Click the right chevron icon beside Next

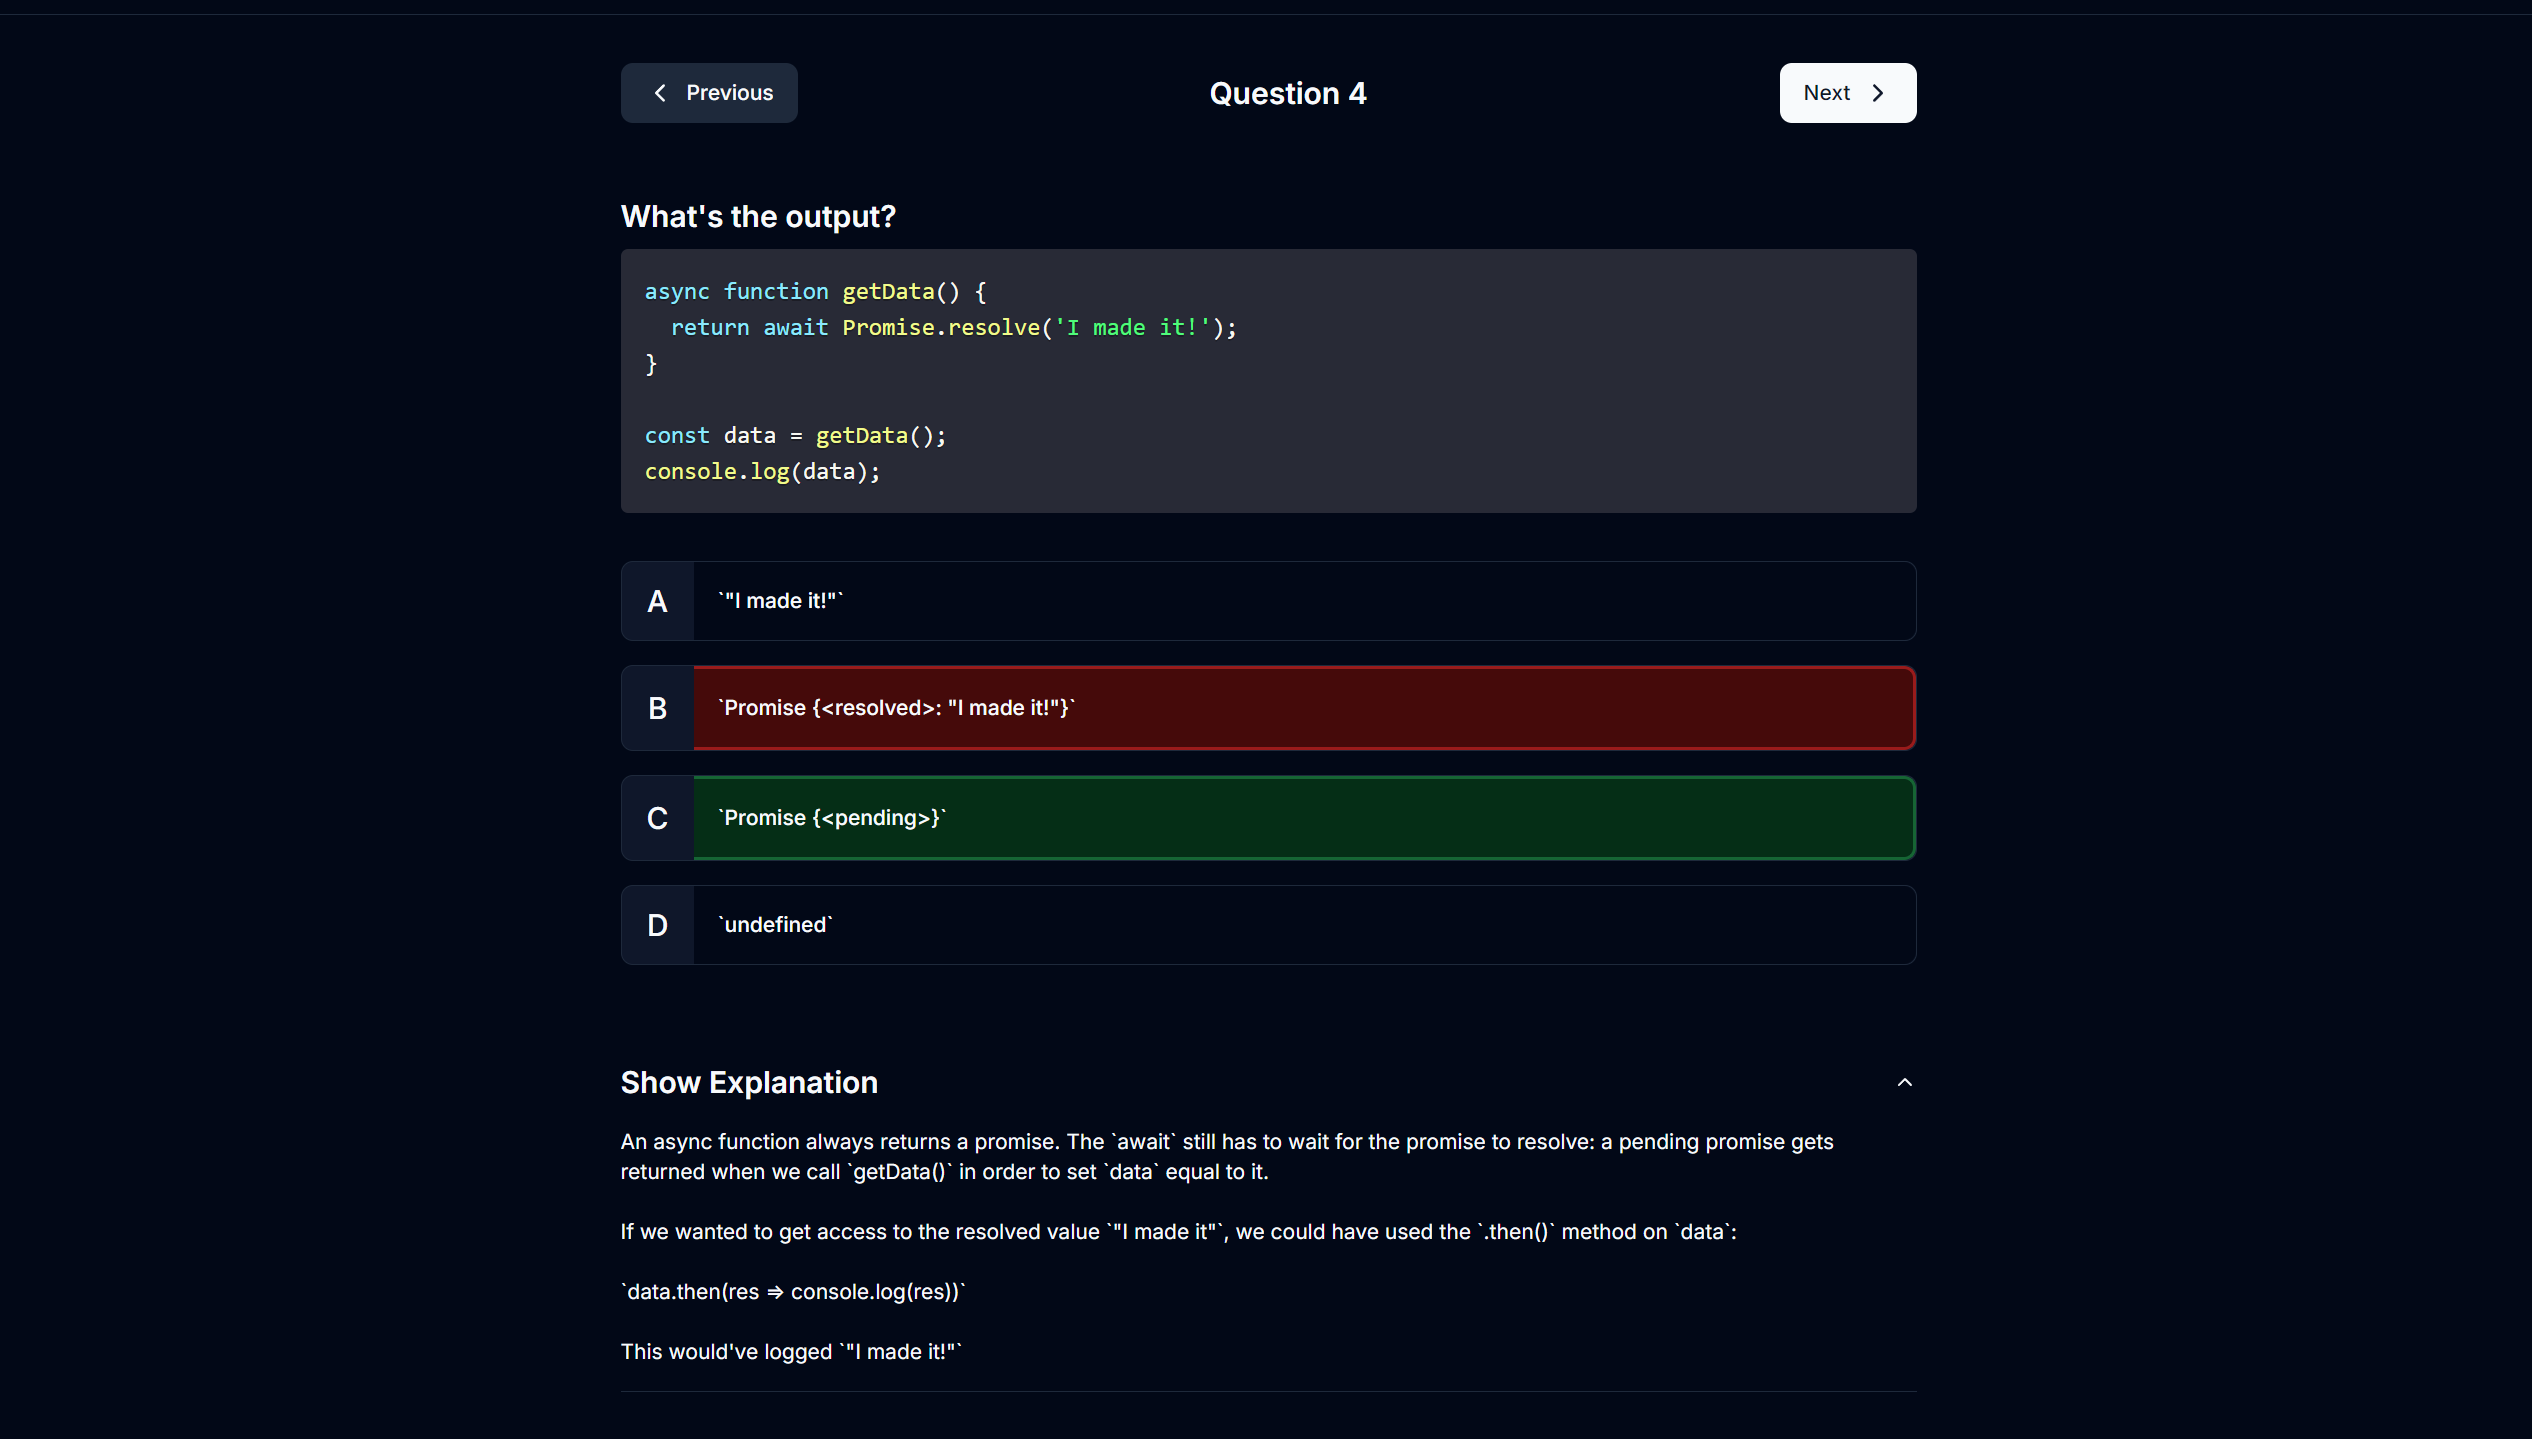point(1878,93)
